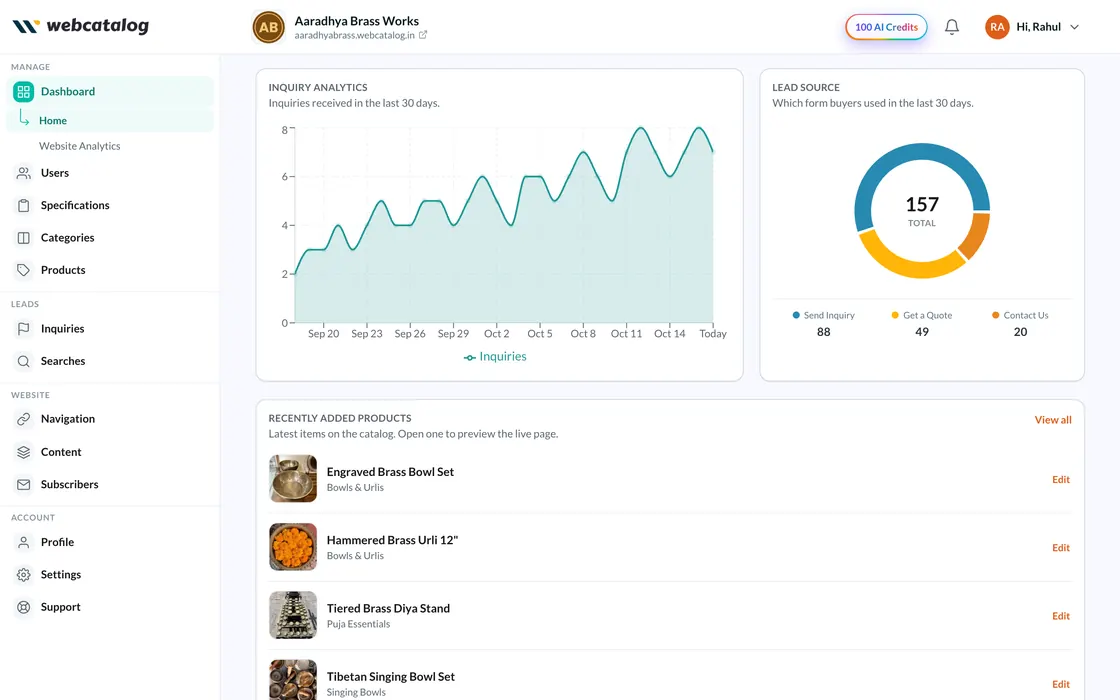Click Aaradhya Brass Works store name
This screenshot has width=1120, height=700.
(356, 21)
